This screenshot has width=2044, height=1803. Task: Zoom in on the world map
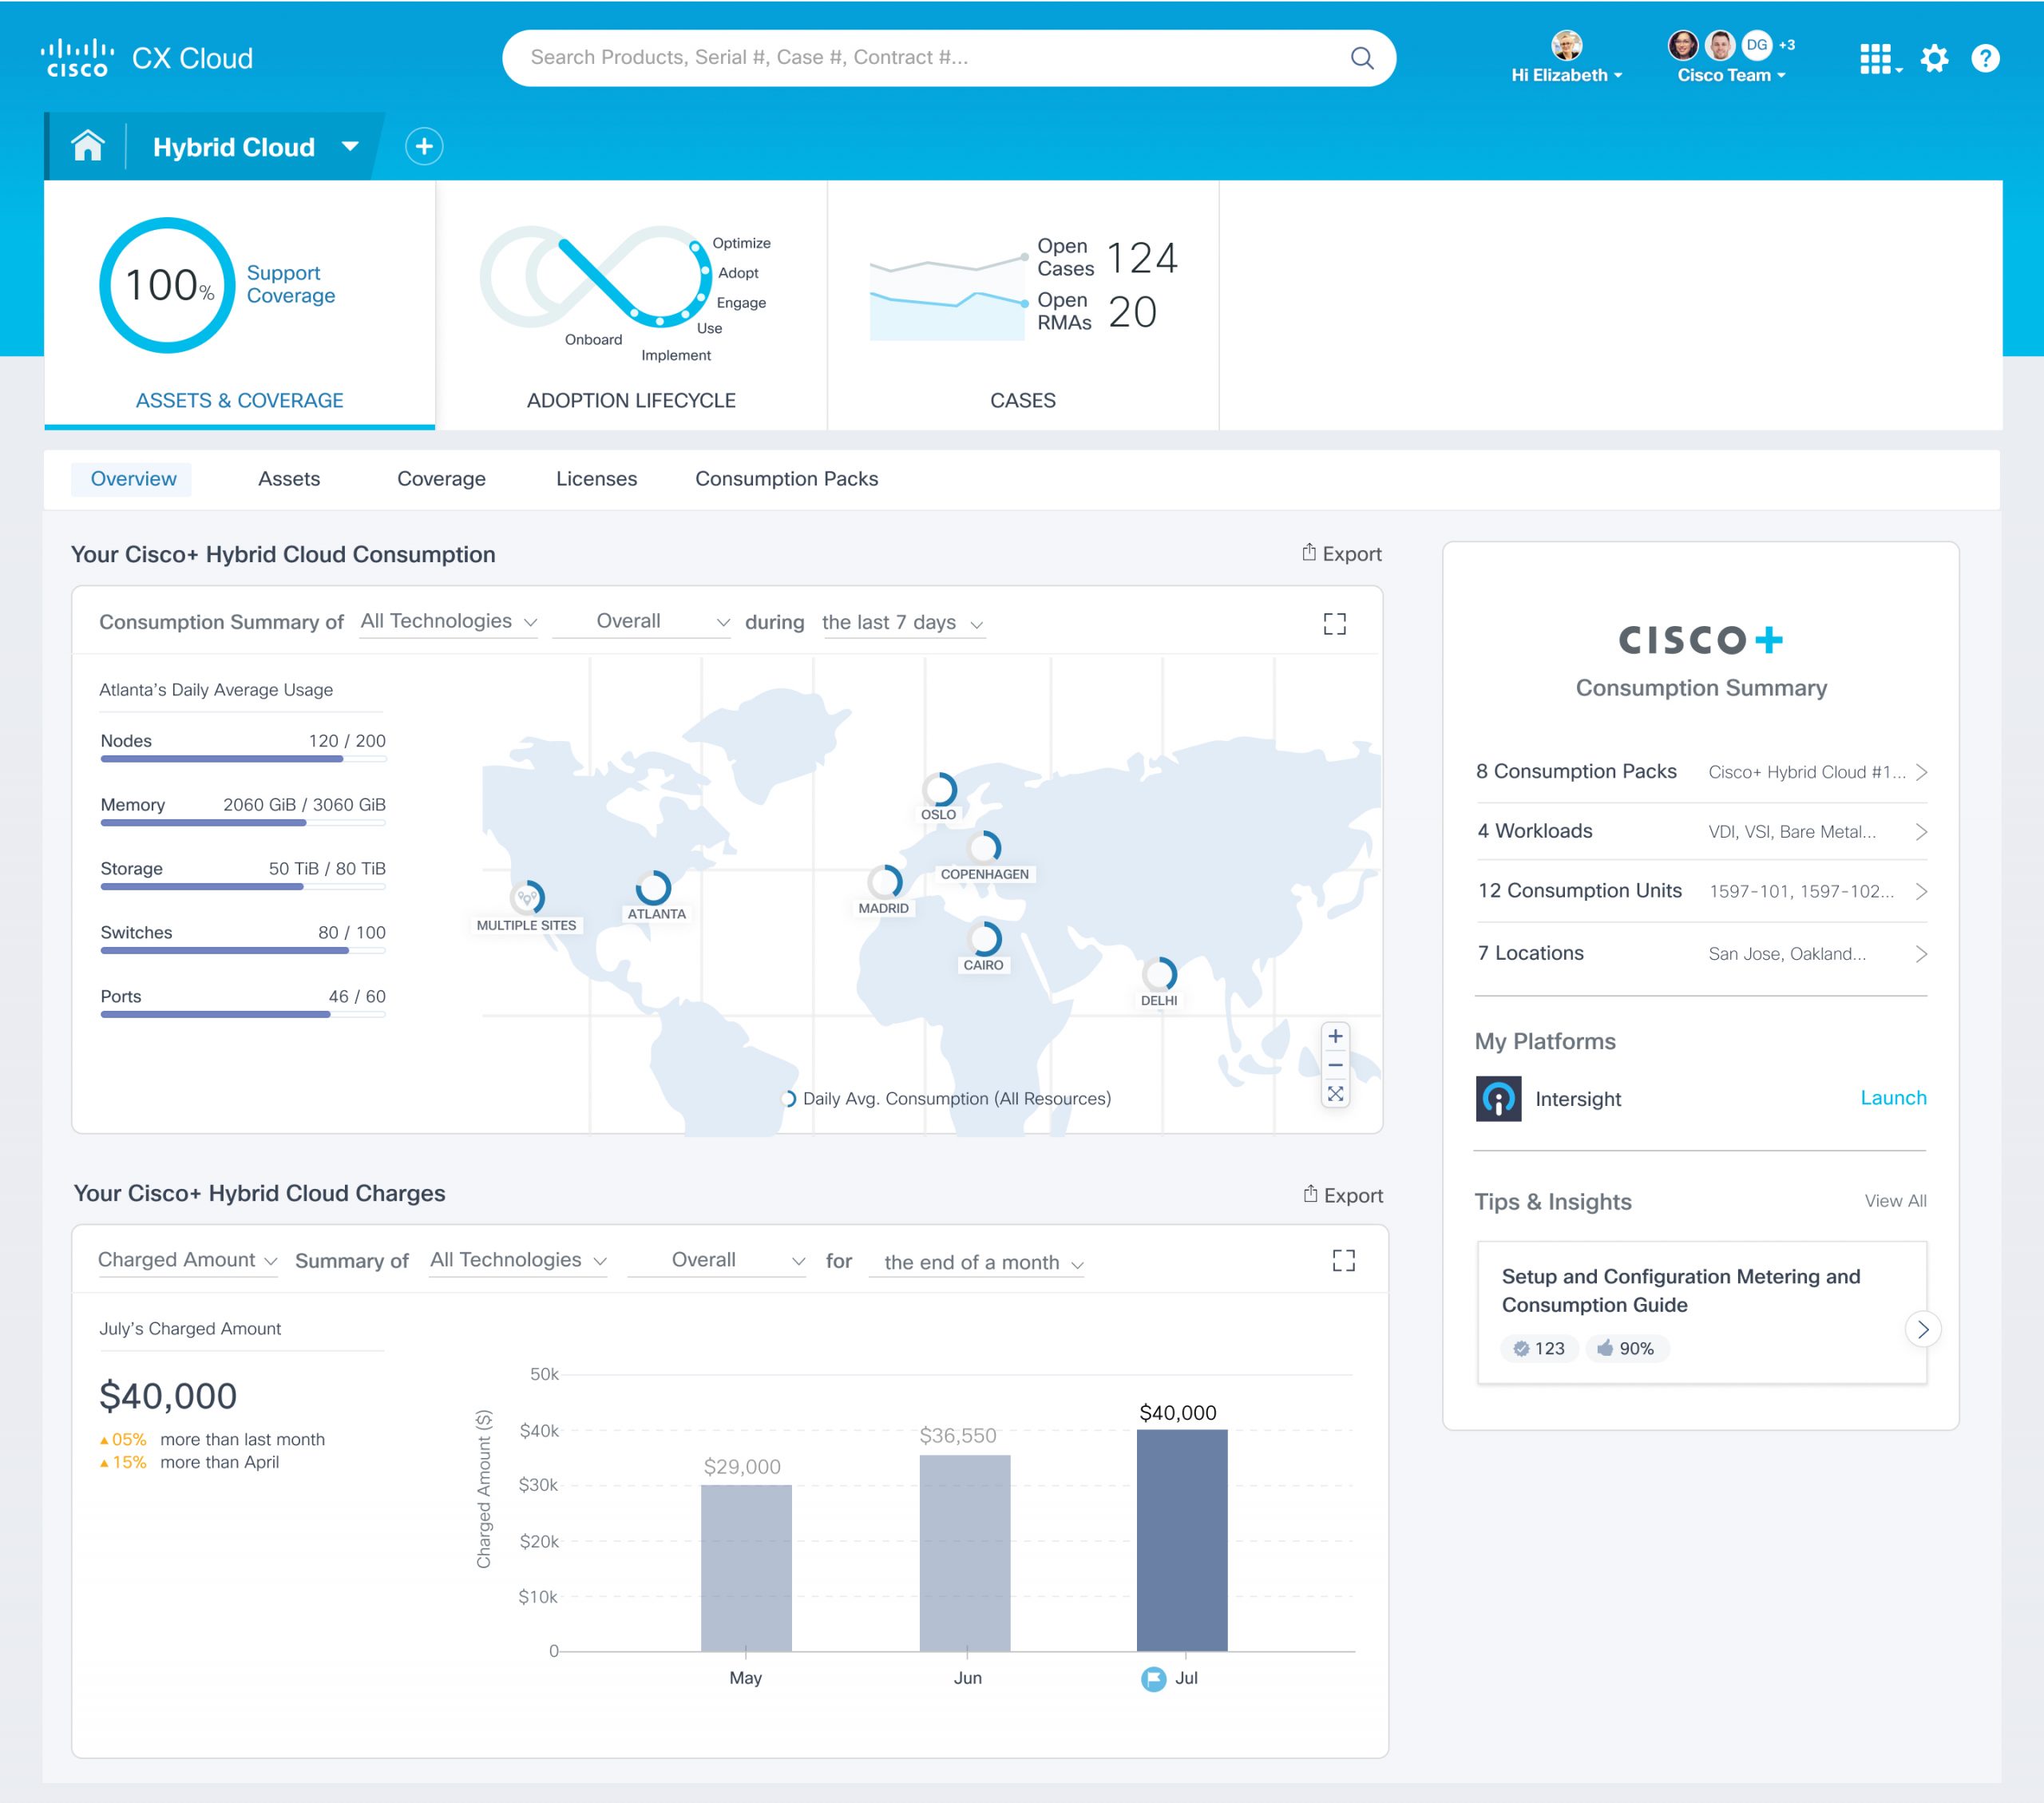coord(1335,1036)
